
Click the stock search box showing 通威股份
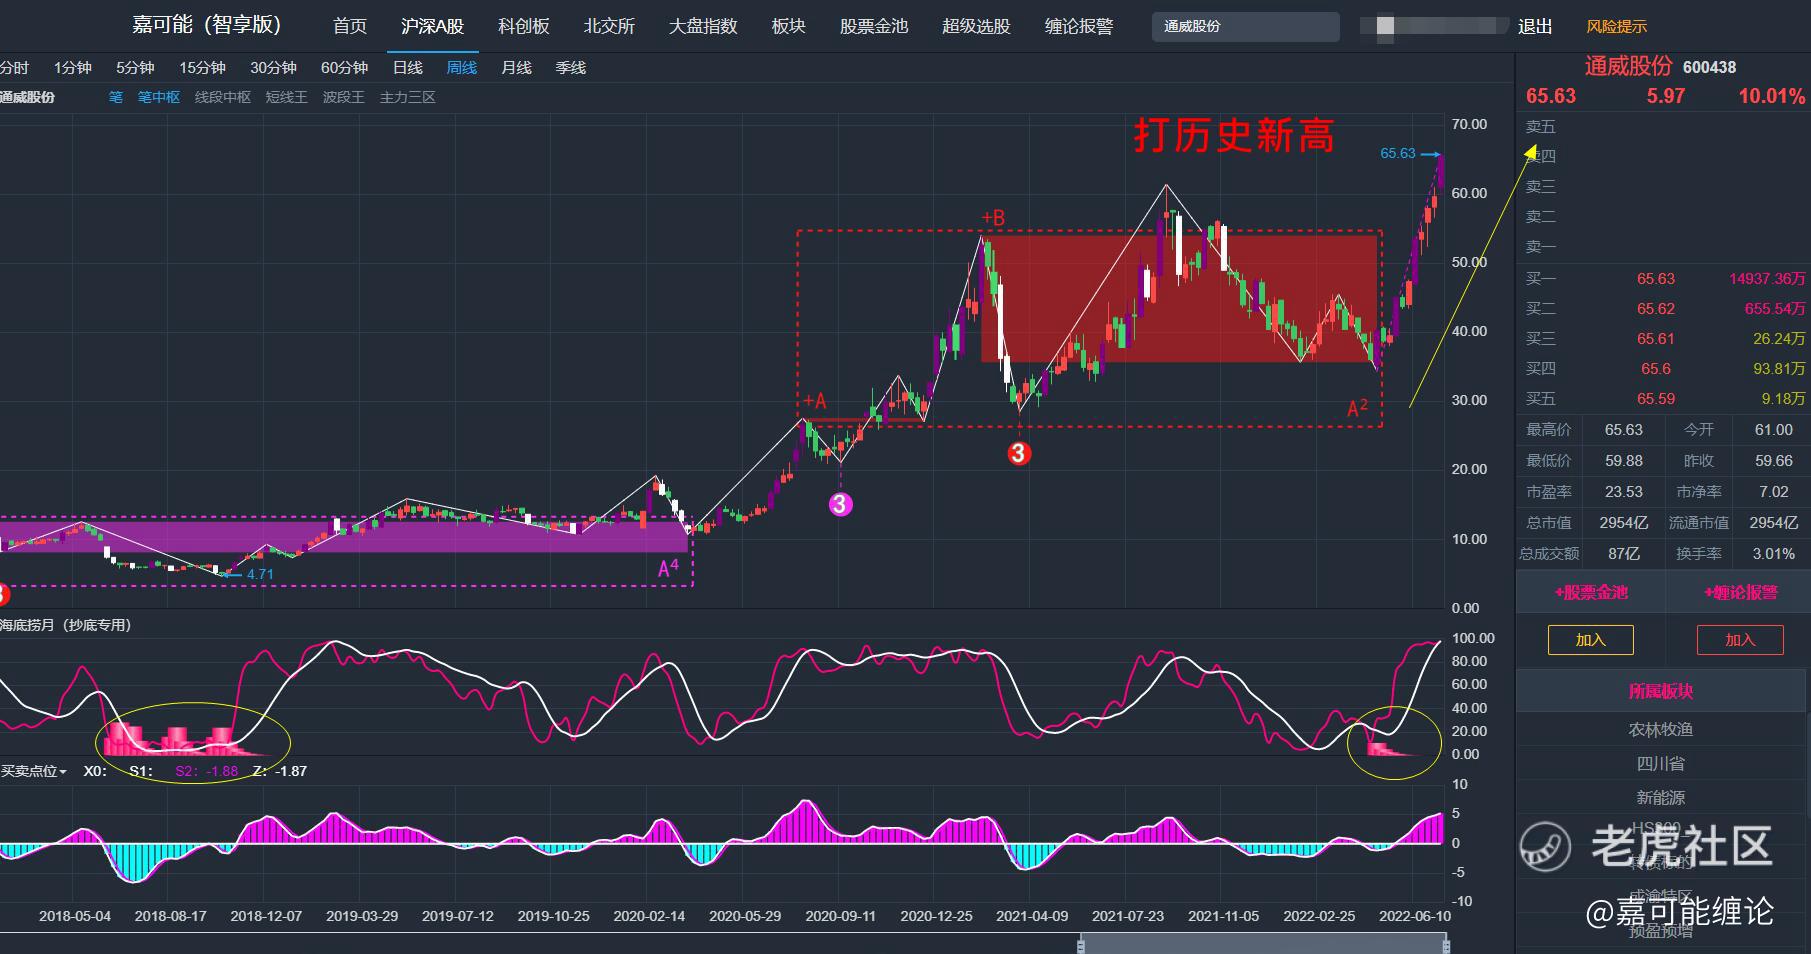pyautogui.click(x=1246, y=27)
